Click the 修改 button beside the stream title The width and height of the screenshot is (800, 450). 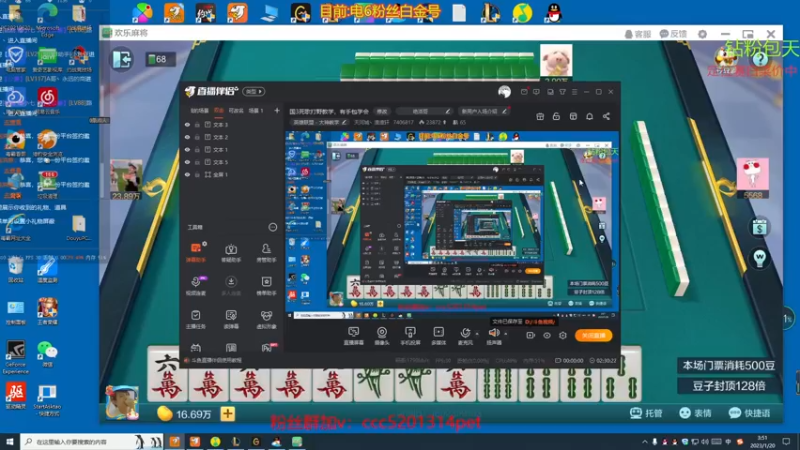[382, 111]
